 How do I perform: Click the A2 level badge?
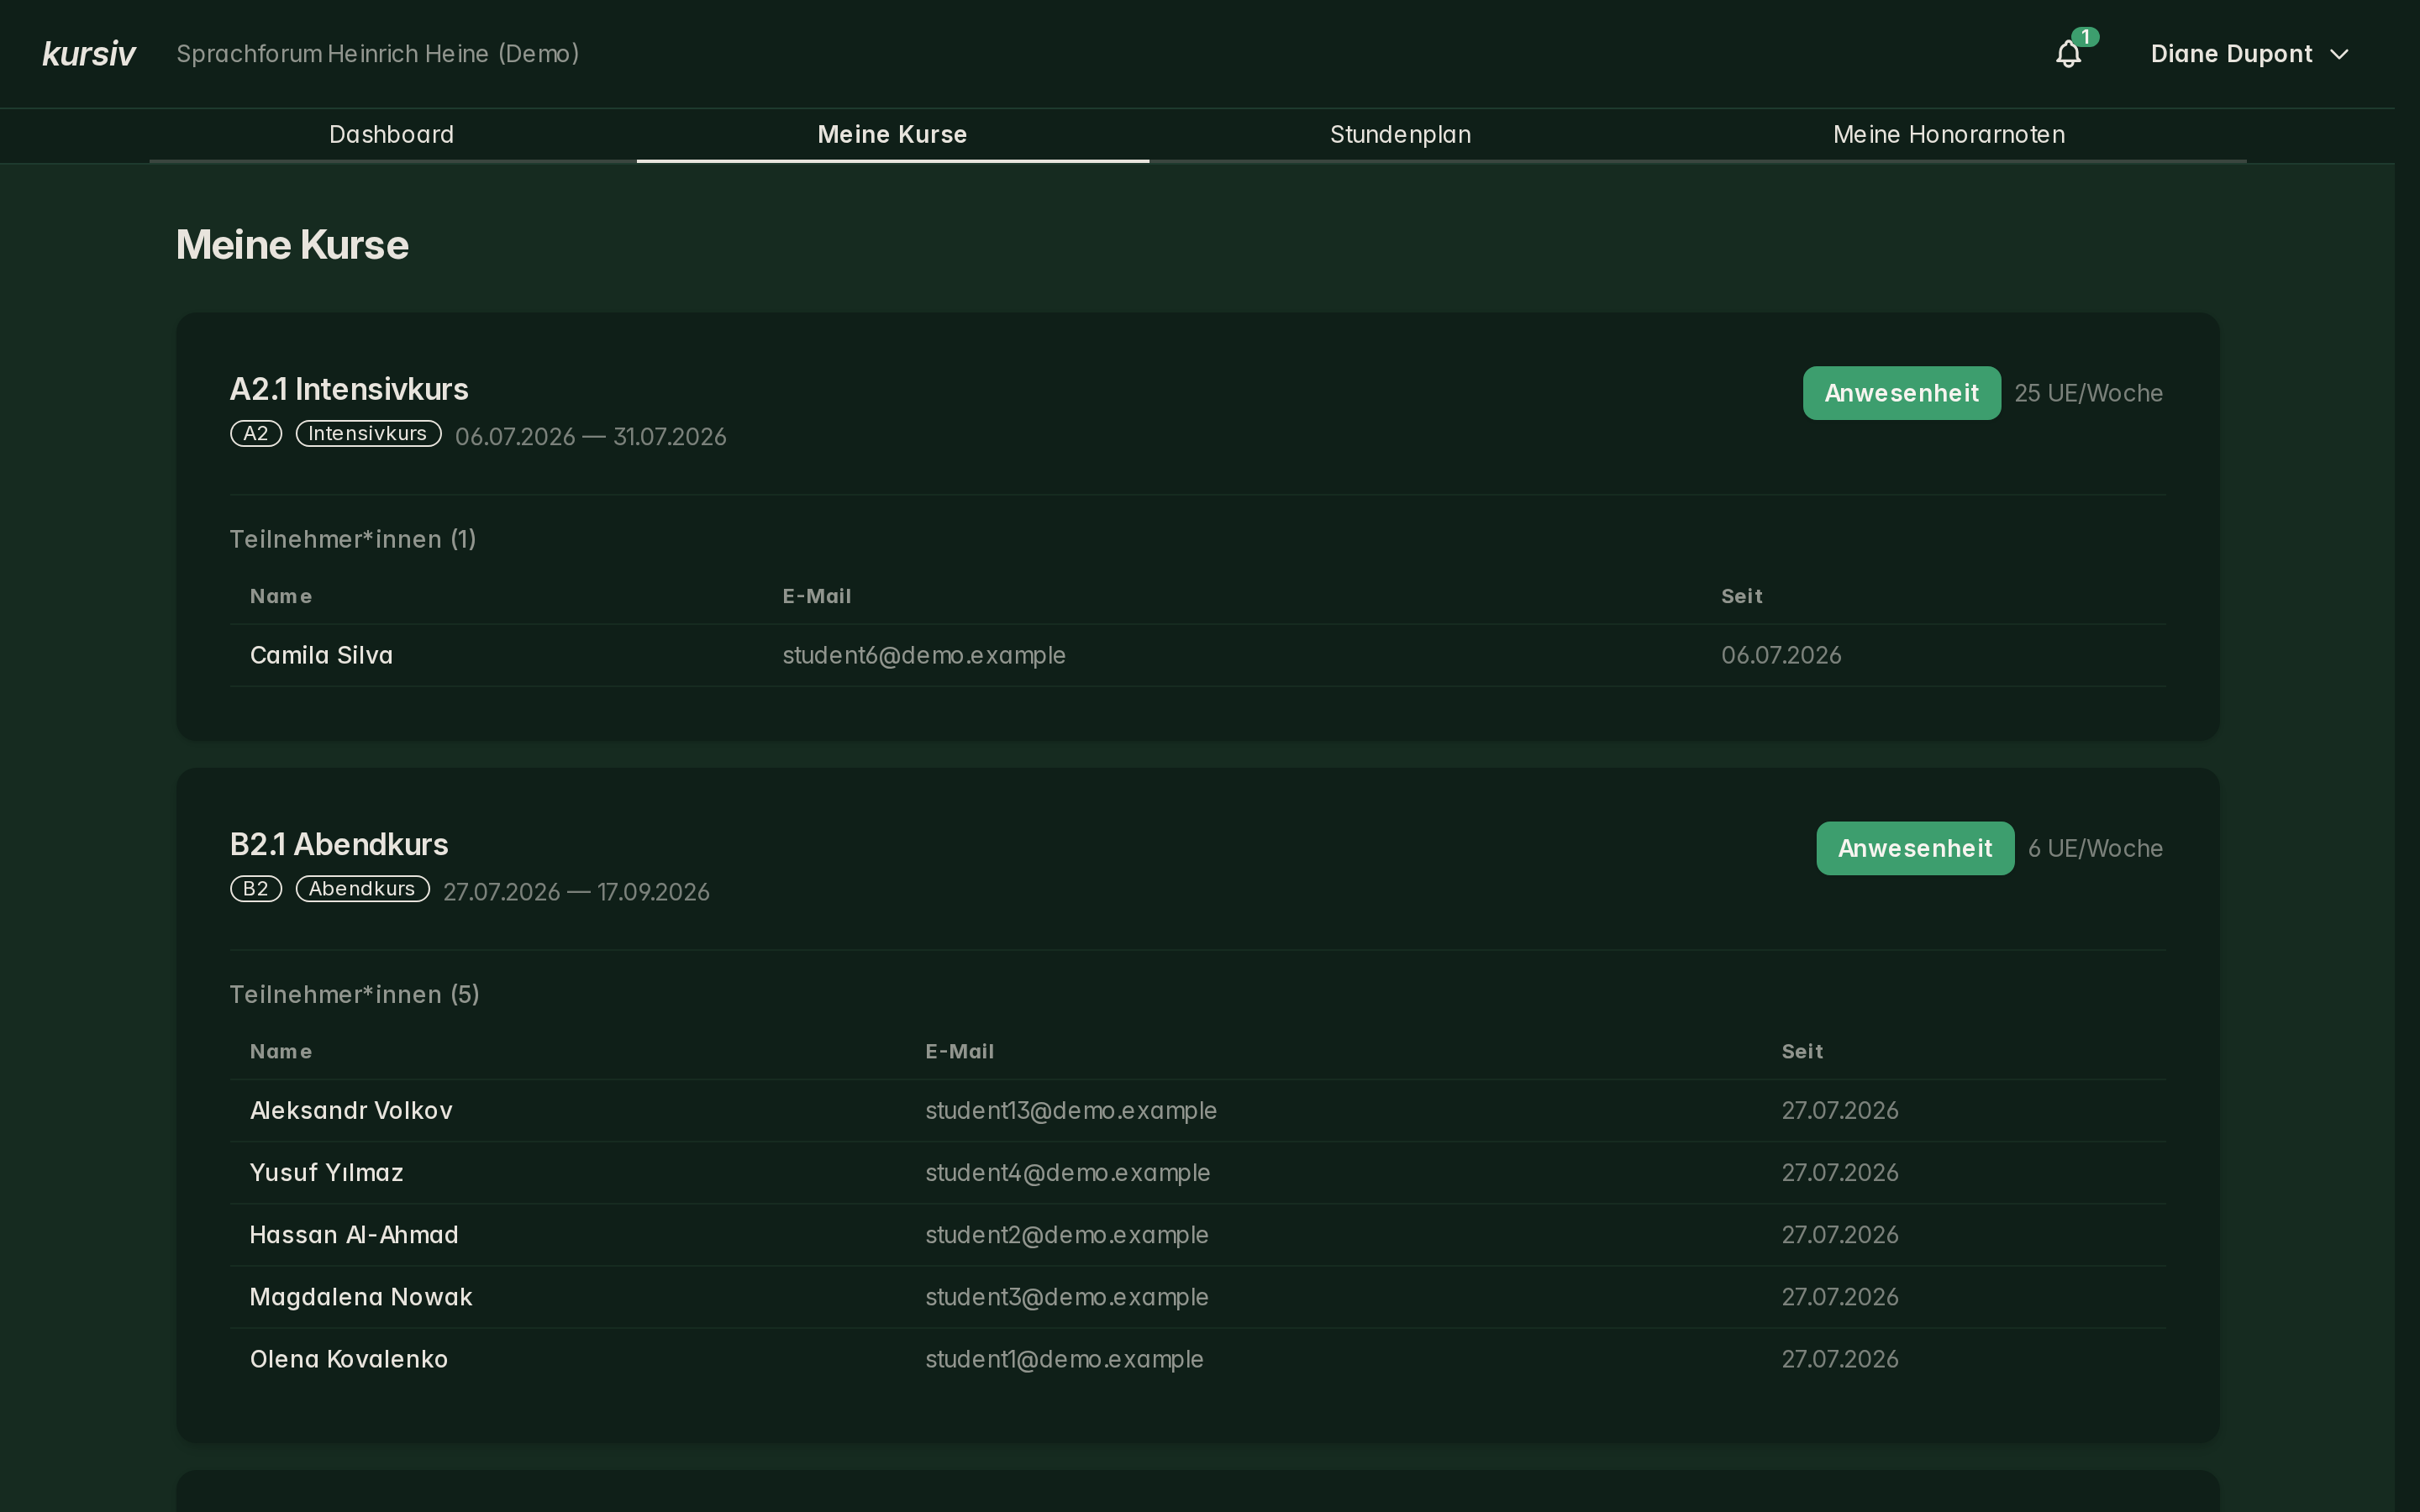click(256, 434)
